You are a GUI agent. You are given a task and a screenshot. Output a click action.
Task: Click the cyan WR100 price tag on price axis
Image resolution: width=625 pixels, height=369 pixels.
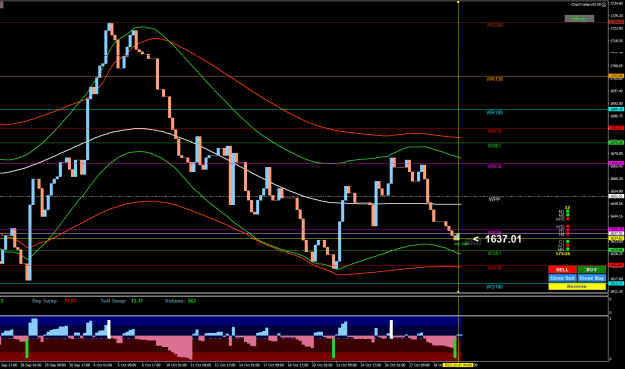coord(616,109)
